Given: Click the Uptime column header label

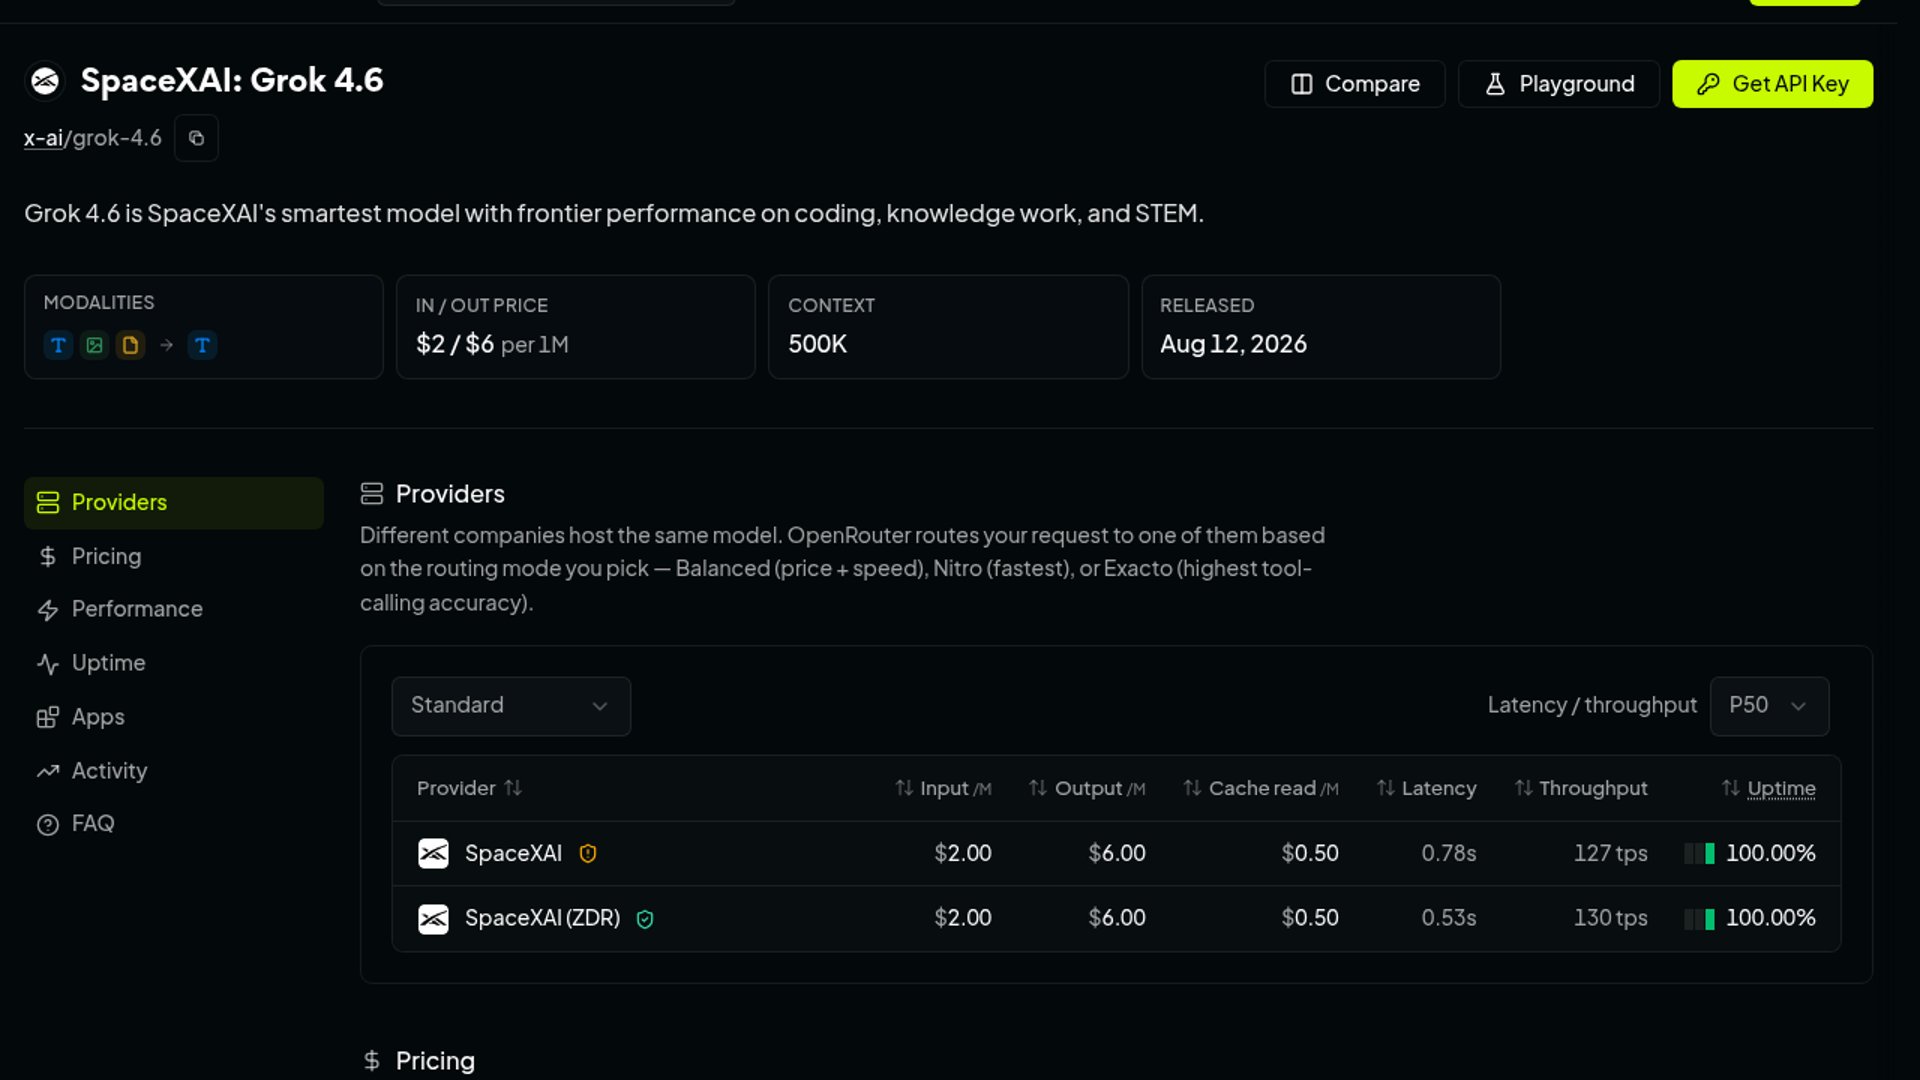Looking at the screenshot, I should click(x=1781, y=789).
